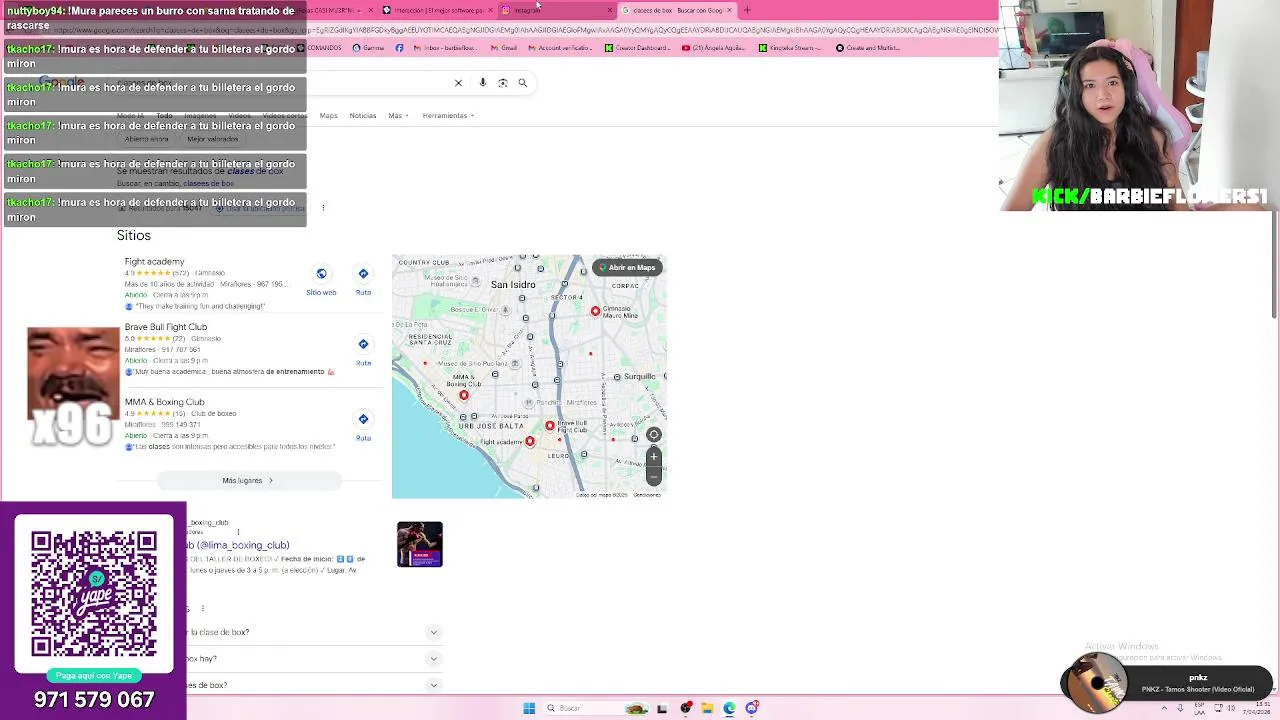Image resolution: width=1280 pixels, height=720 pixels.
Task: Get route directions to Fight Academy
Action: point(363,274)
